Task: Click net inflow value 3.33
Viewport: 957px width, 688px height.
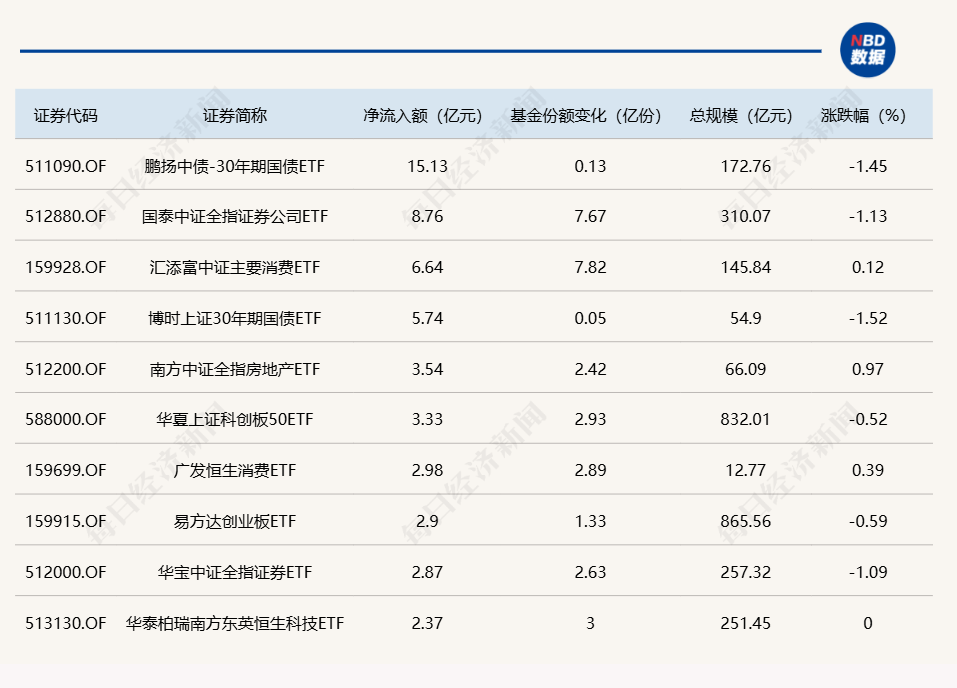Action: pos(427,419)
